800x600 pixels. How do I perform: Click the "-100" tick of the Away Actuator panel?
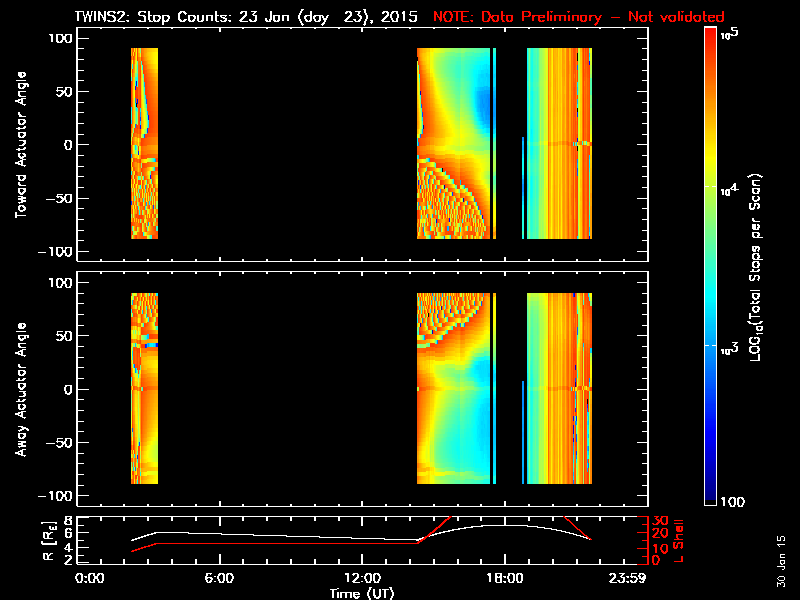point(55,496)
